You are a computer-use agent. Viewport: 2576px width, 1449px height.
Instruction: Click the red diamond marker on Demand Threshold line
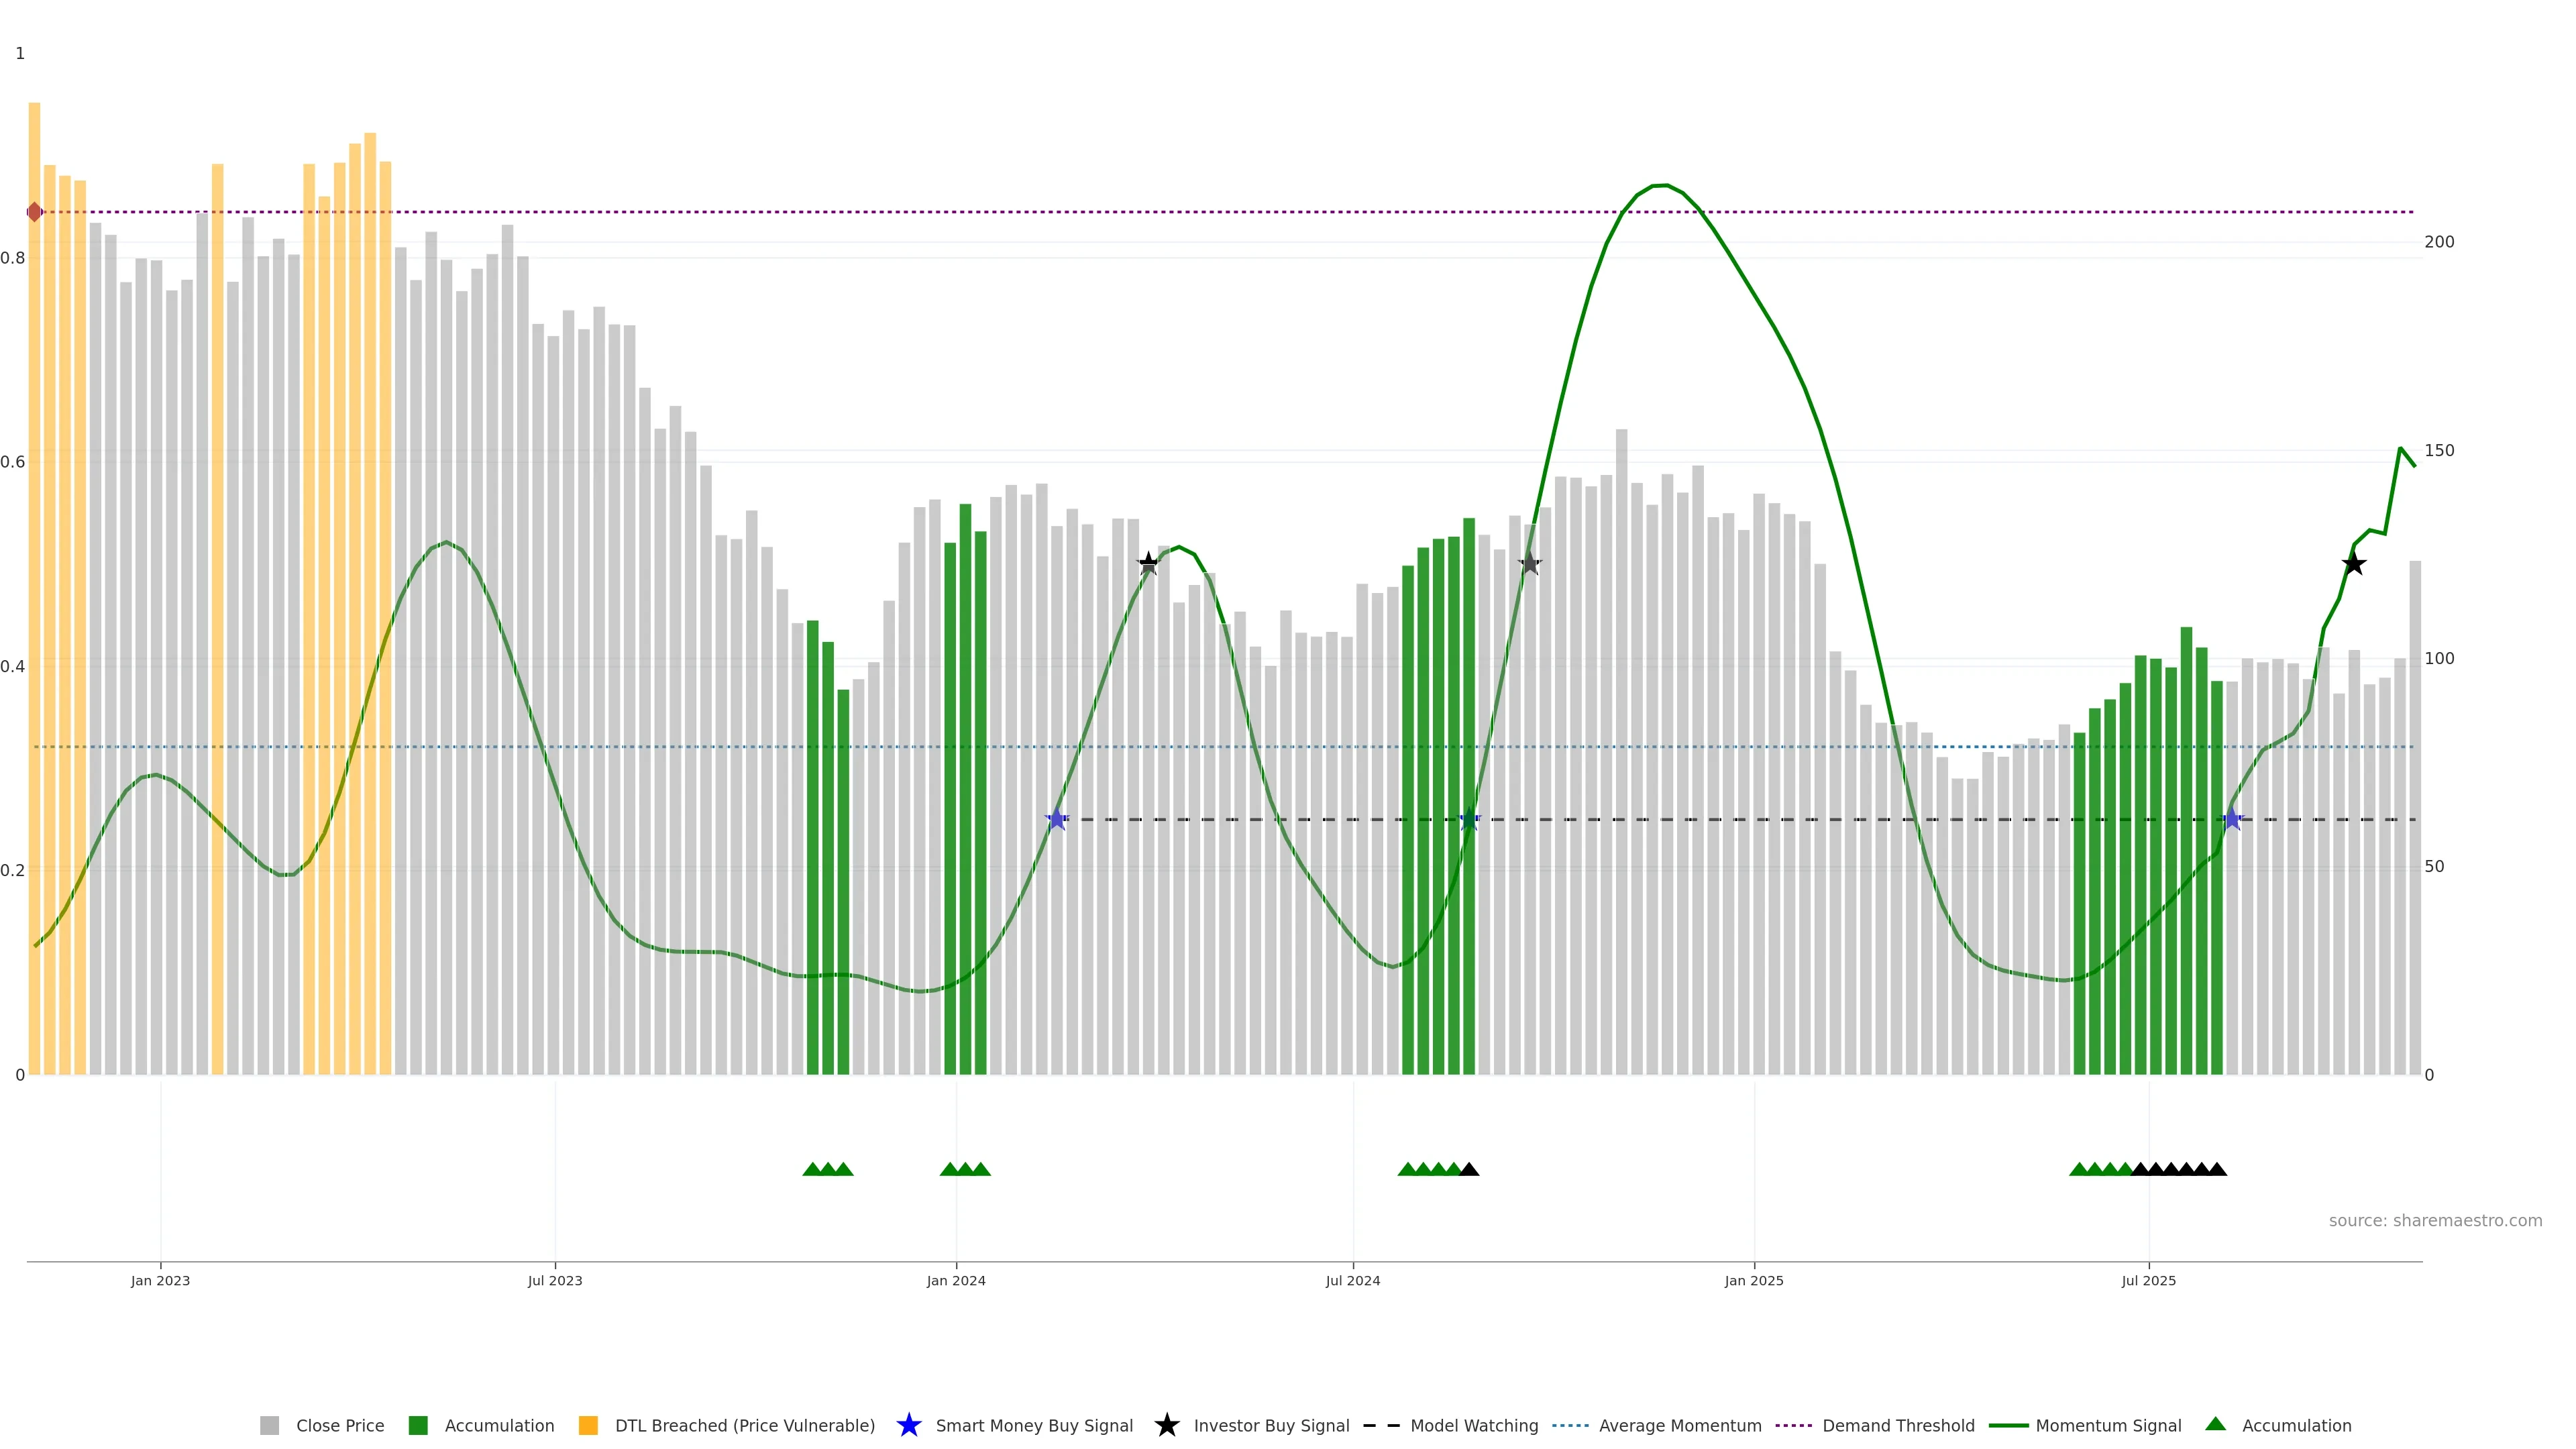pyautogui.click(x=35, y=212)
